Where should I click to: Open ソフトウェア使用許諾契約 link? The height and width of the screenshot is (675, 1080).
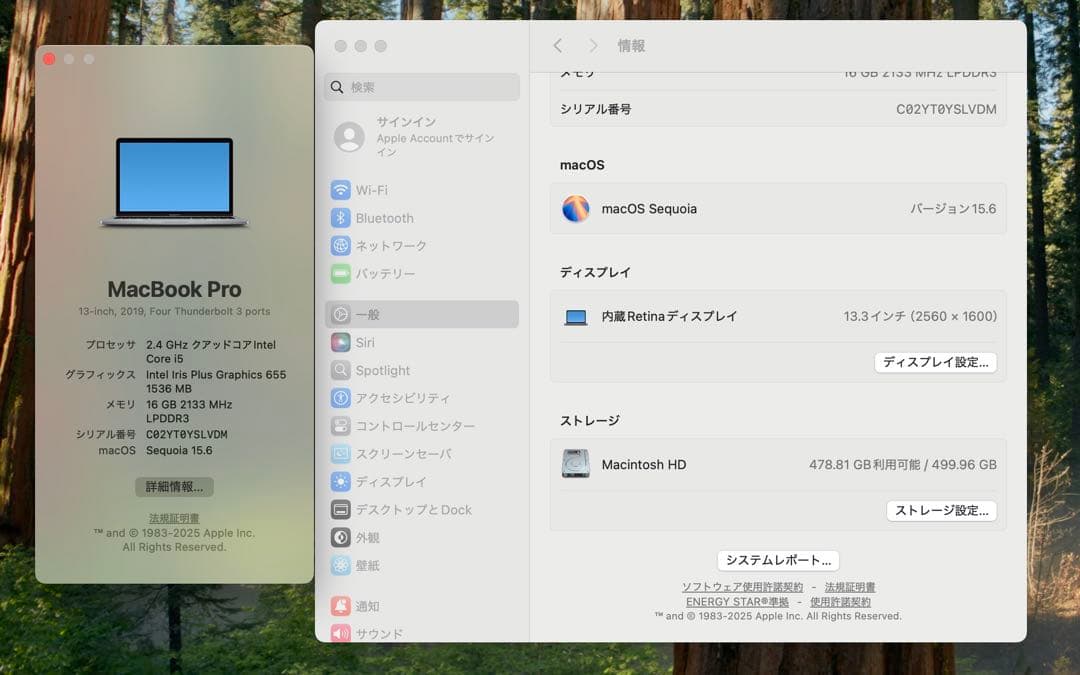pos(742,587)
